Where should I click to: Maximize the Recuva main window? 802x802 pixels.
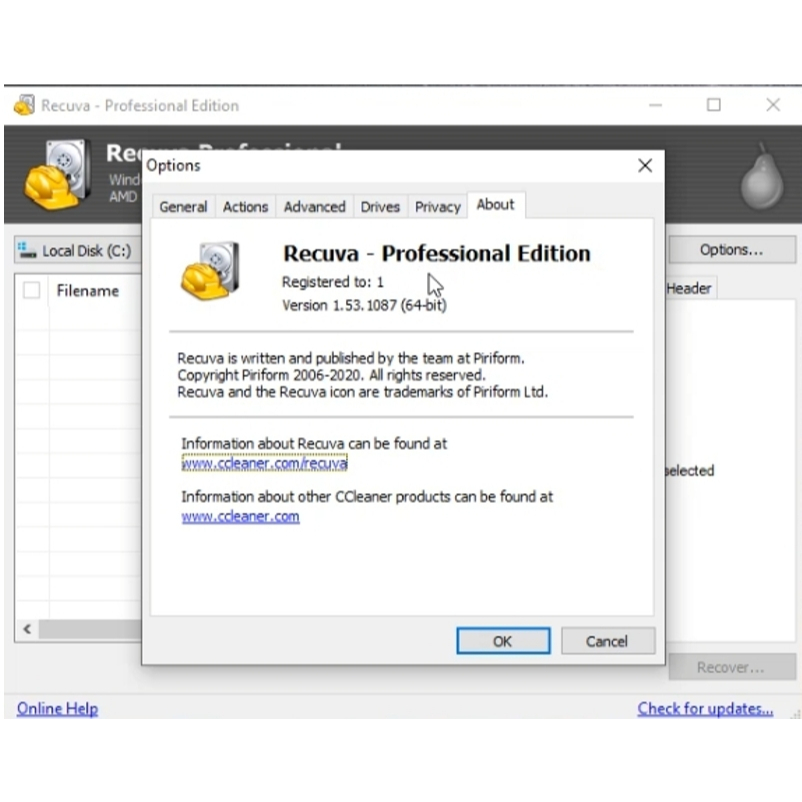tap(714, 105)
